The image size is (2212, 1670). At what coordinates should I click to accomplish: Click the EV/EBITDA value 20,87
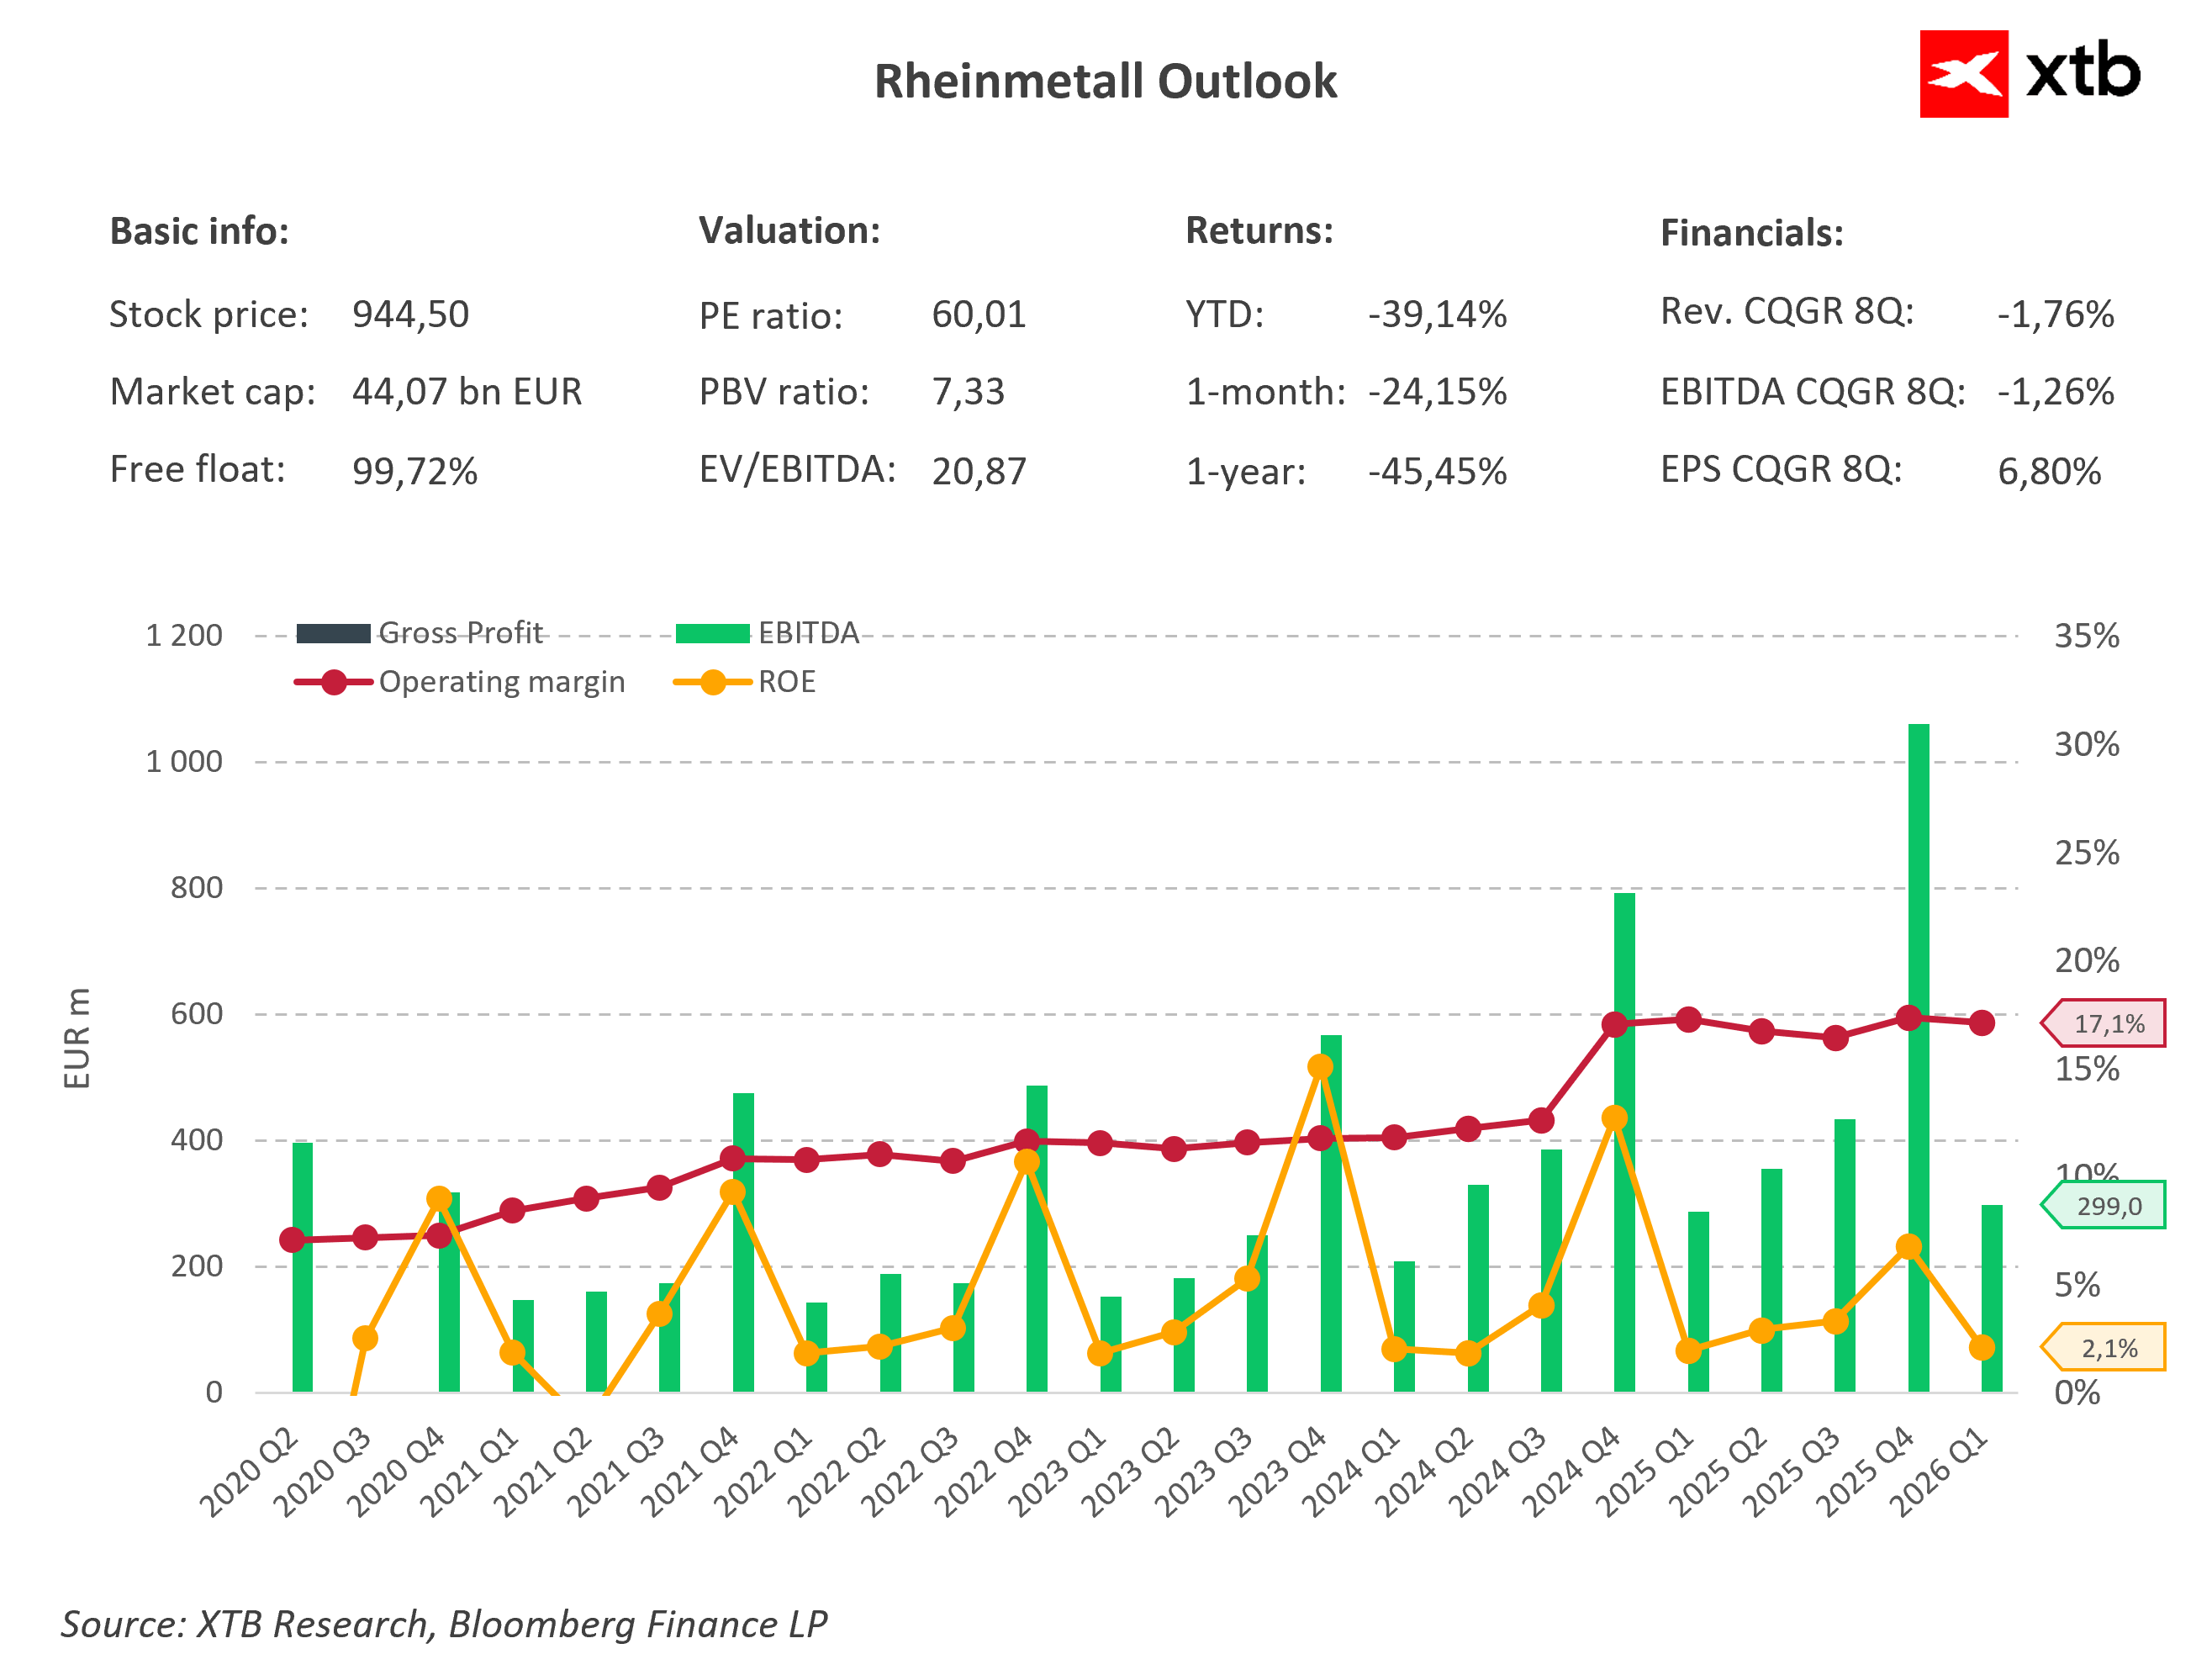(x=978, y=471)
